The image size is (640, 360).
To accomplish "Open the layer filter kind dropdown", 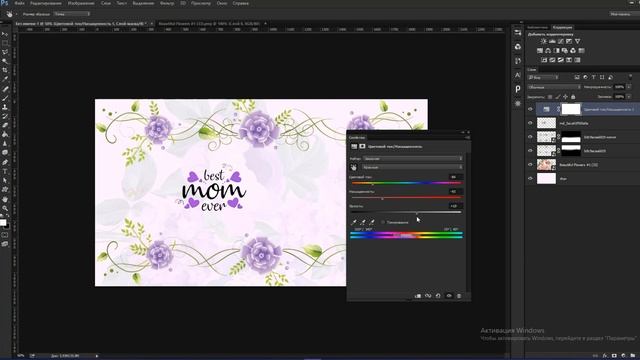I will (543, 77).
